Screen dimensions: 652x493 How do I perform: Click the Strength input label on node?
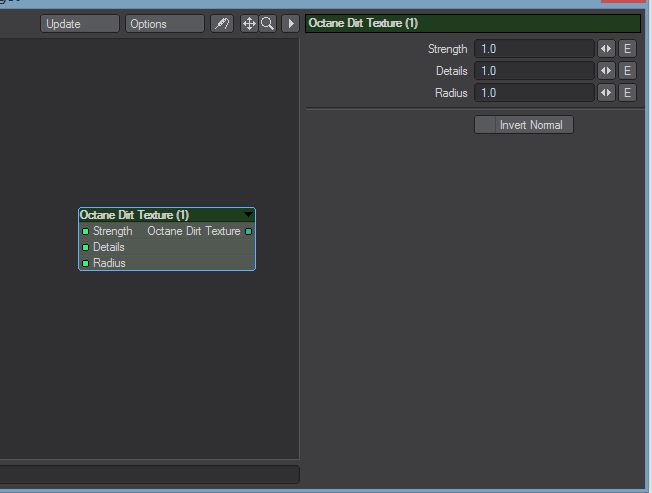point(112,231)
